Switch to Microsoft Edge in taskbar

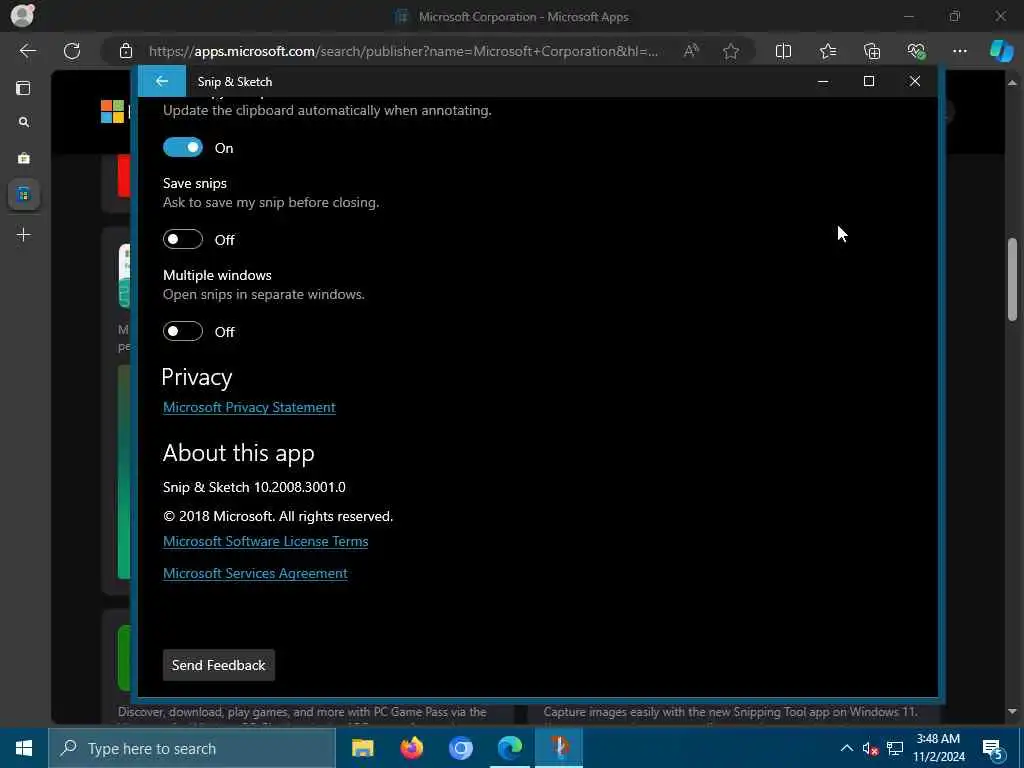pyautogui.click(x=509, y=748)
